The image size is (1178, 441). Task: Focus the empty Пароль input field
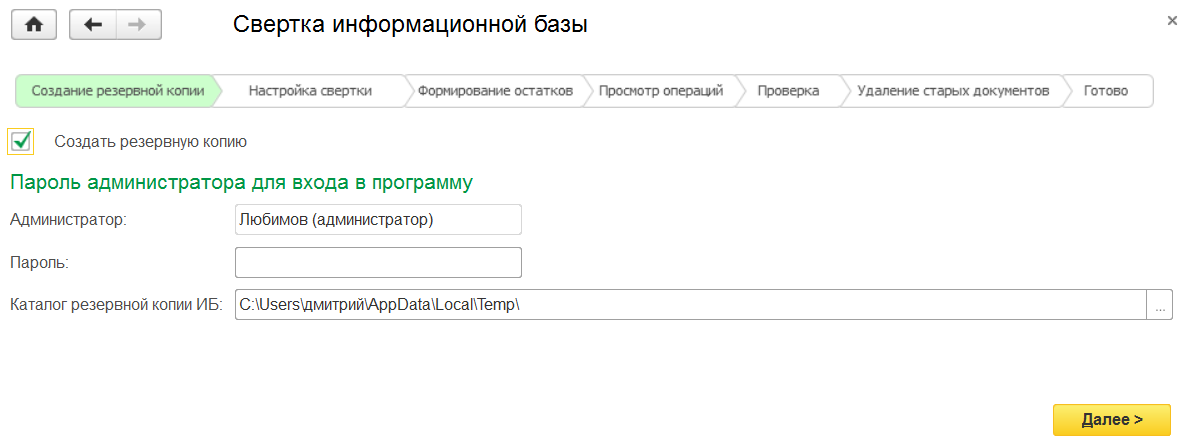point(378,262)
